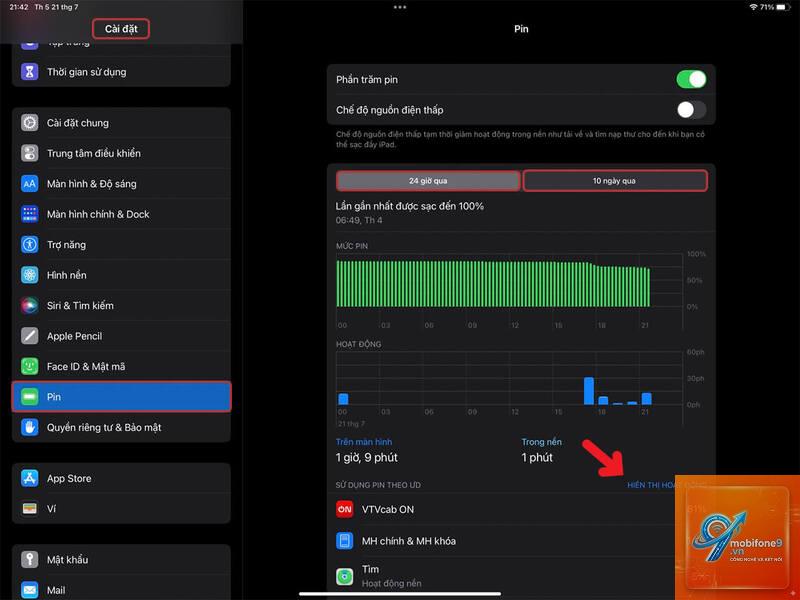Select Màn hình & Độ sáng AA icon

30,184
